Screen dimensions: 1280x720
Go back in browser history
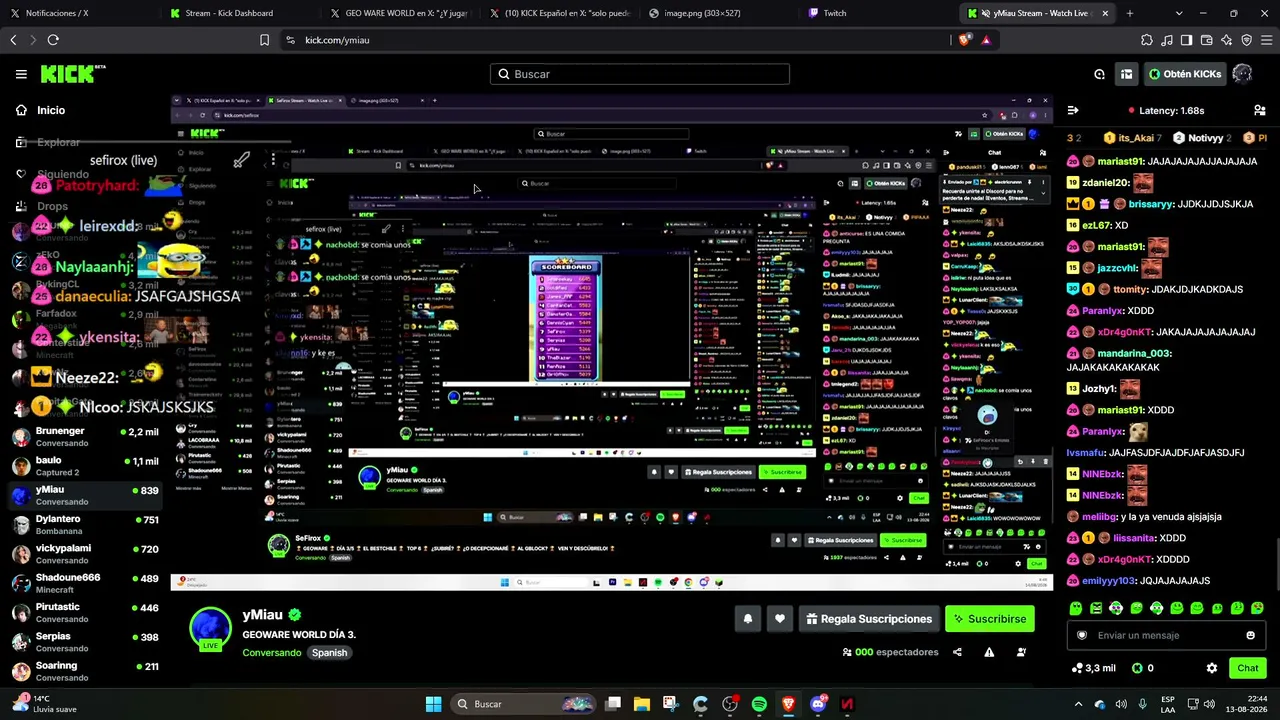tap(13, 40)
